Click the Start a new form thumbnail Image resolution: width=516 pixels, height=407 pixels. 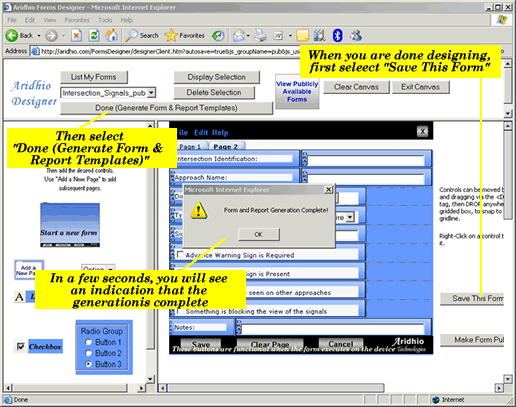tap(70, 225)
